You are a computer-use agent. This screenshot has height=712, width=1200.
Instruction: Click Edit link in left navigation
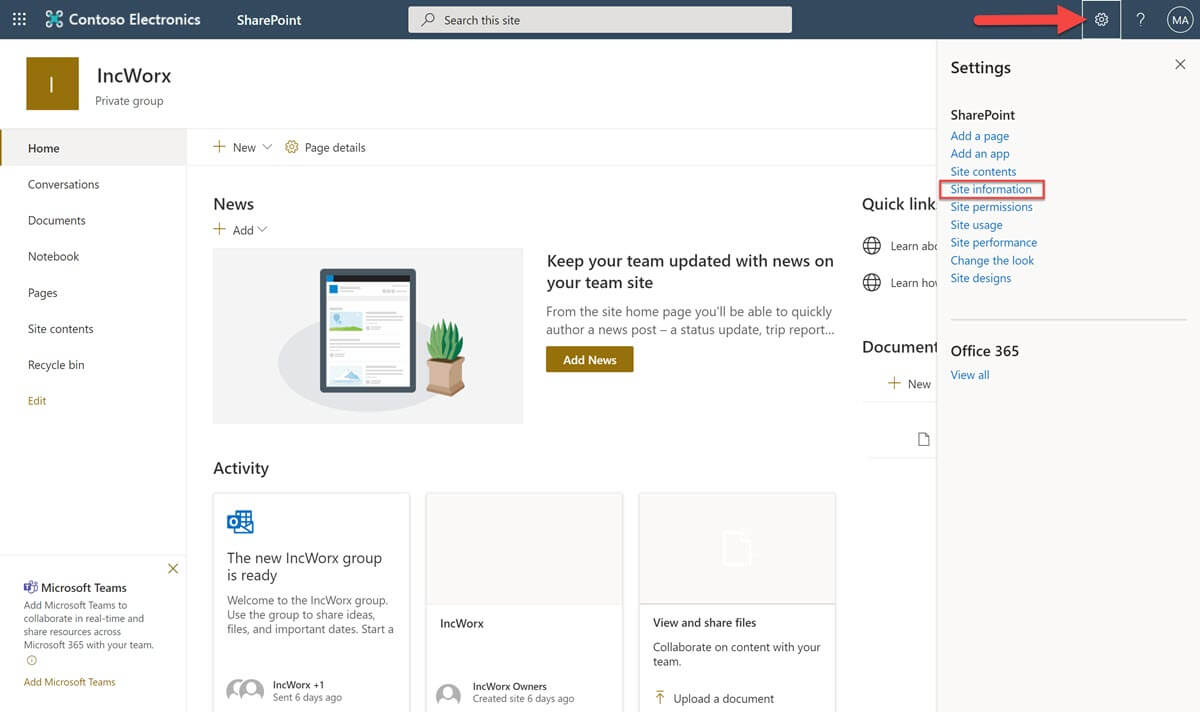[37, 401]
